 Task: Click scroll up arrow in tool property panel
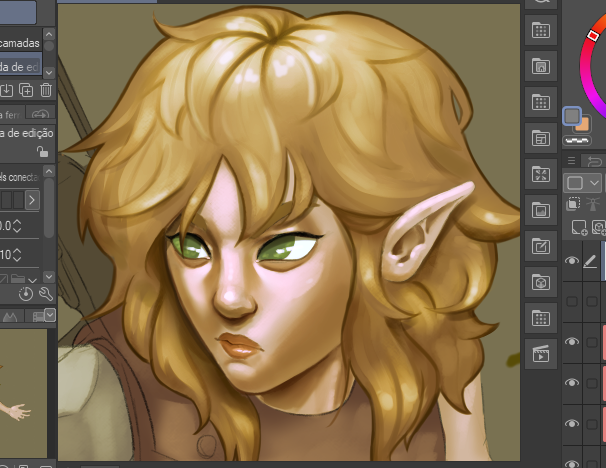click(49, 171)
